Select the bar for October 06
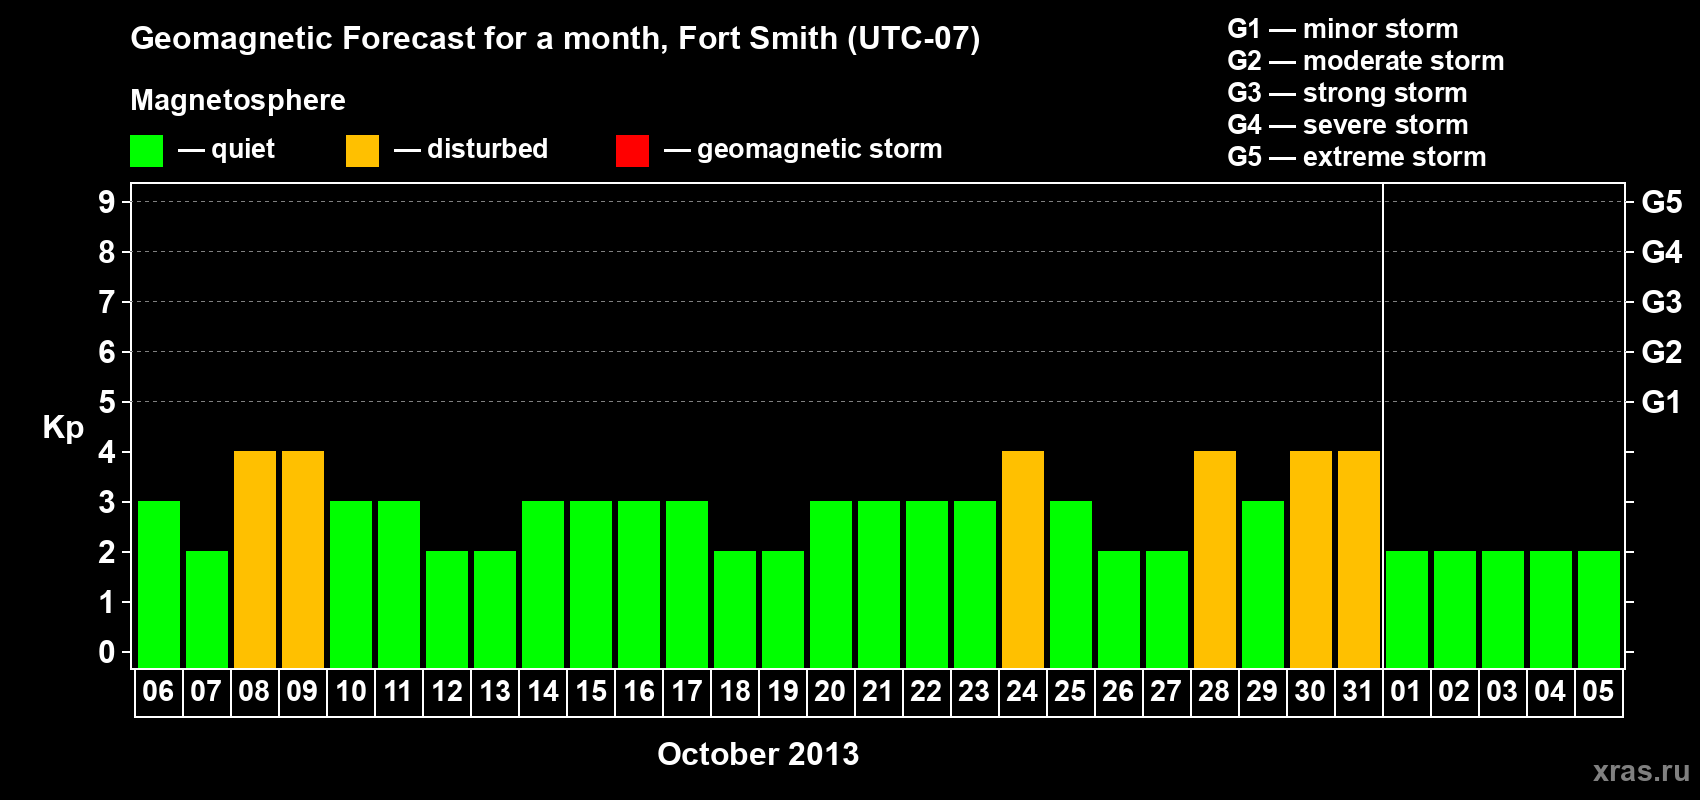 point(159,584)
